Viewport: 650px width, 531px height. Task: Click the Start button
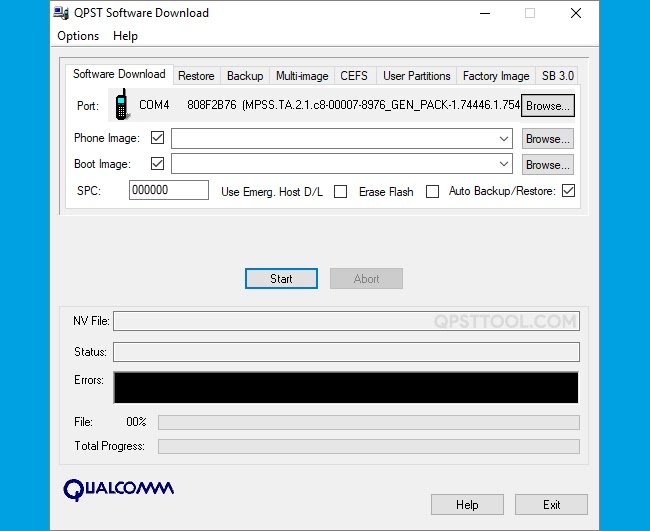[x=281, y=279]
